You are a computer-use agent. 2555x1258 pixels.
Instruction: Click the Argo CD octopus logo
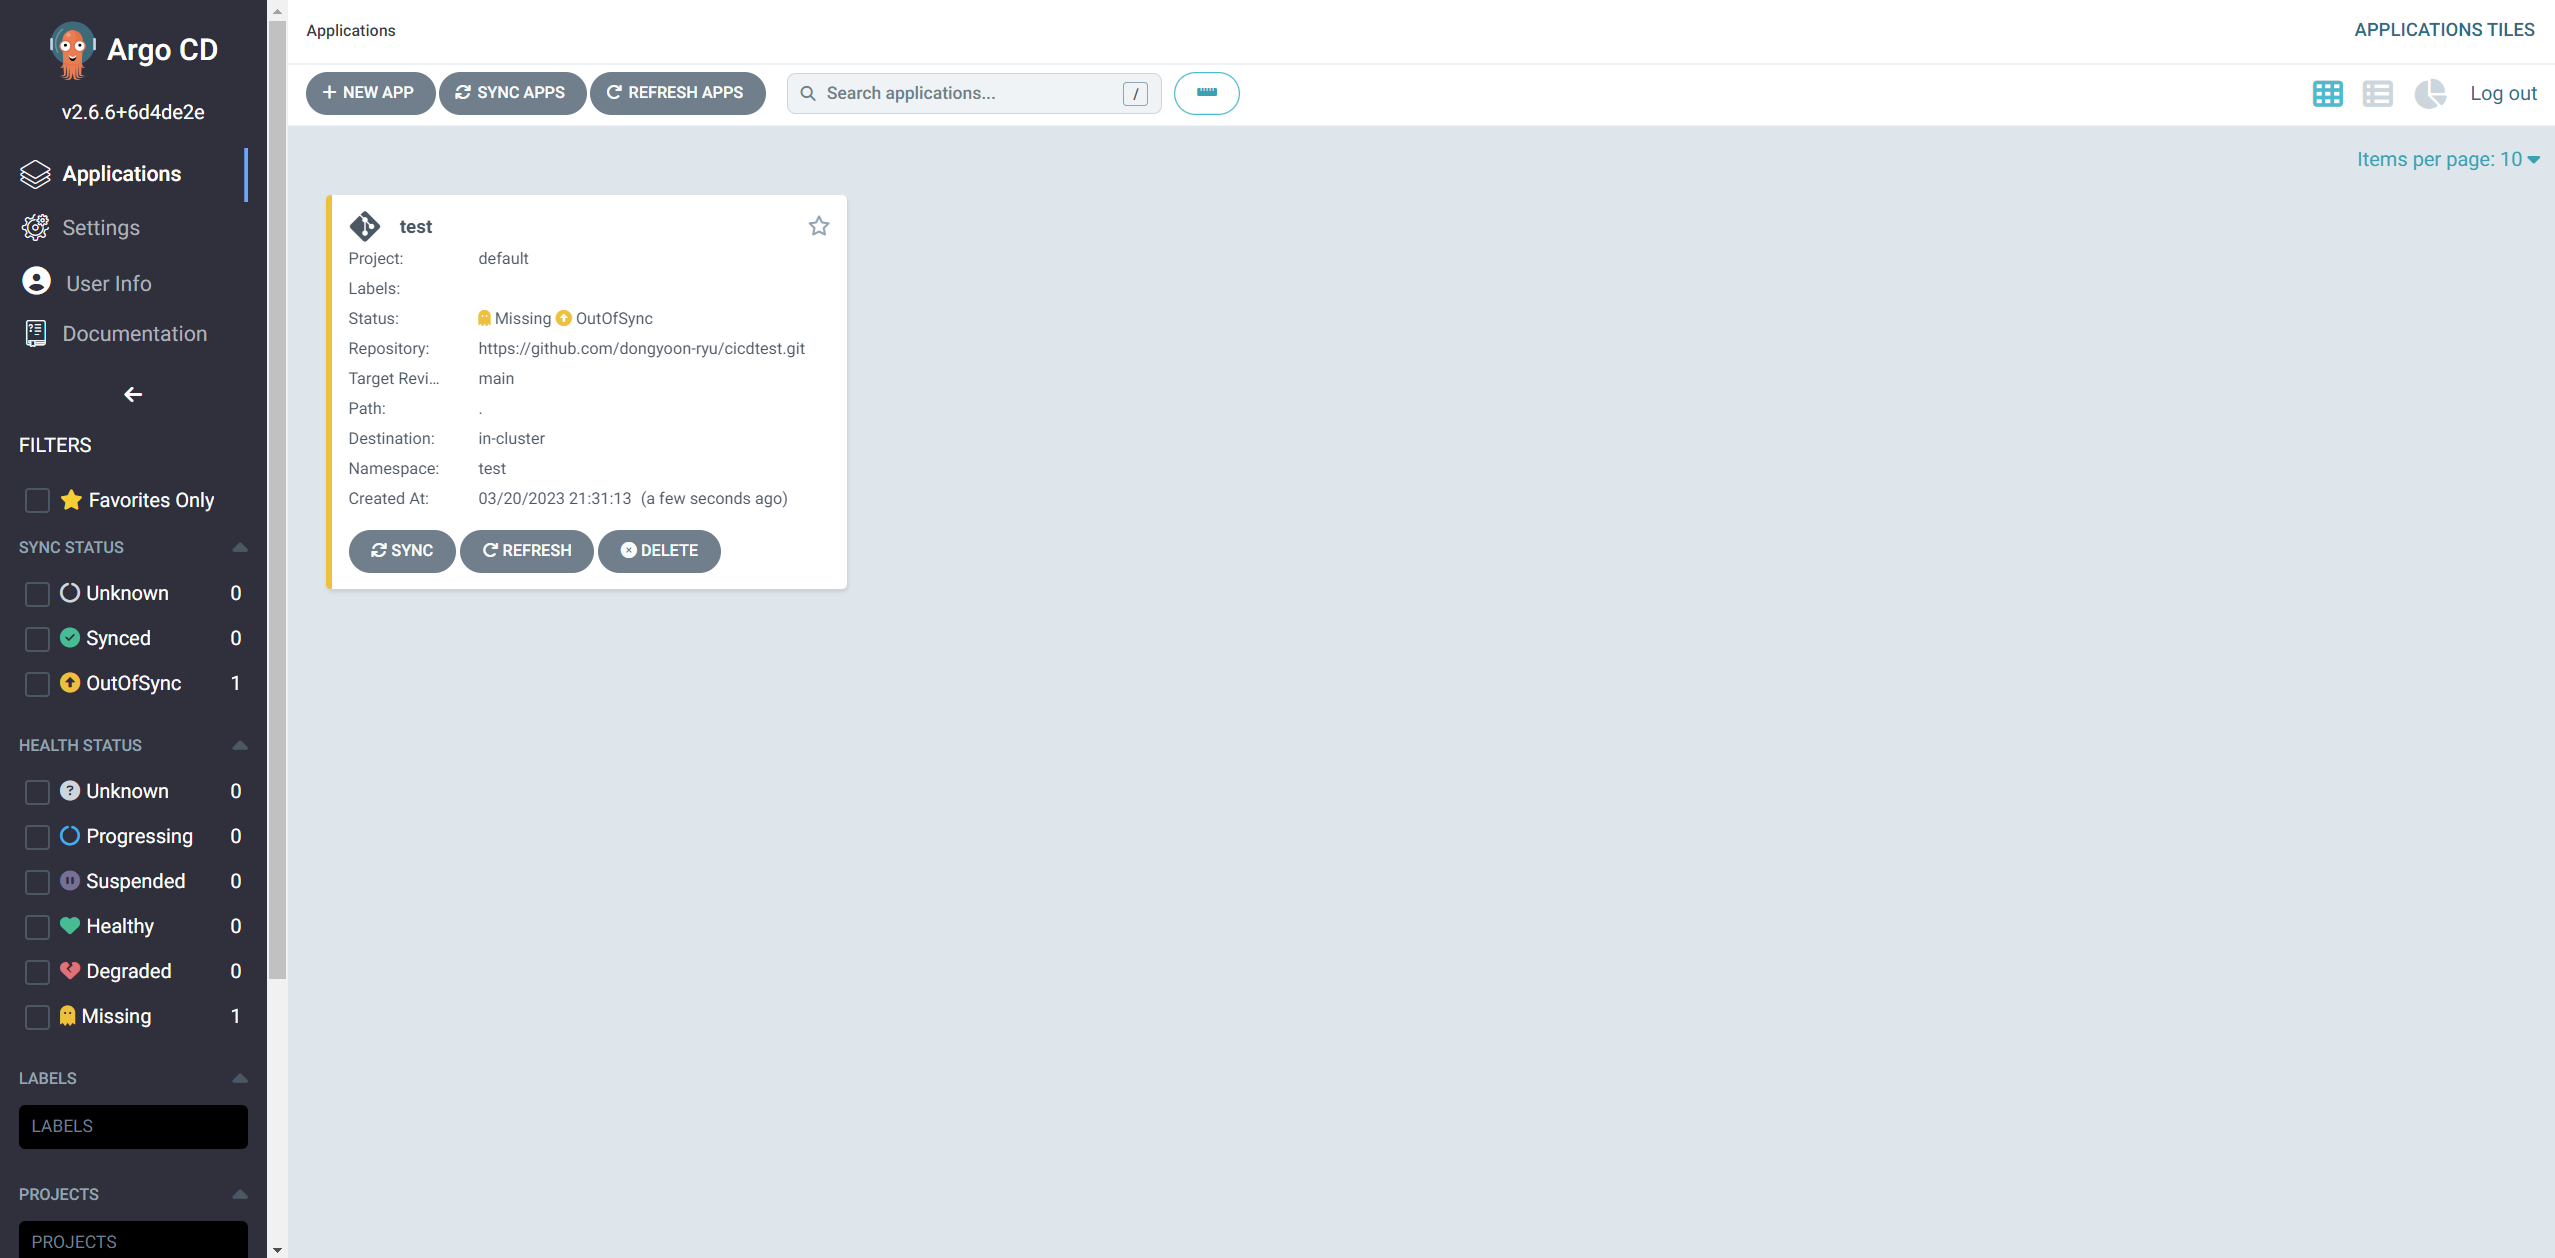[72, 49]
